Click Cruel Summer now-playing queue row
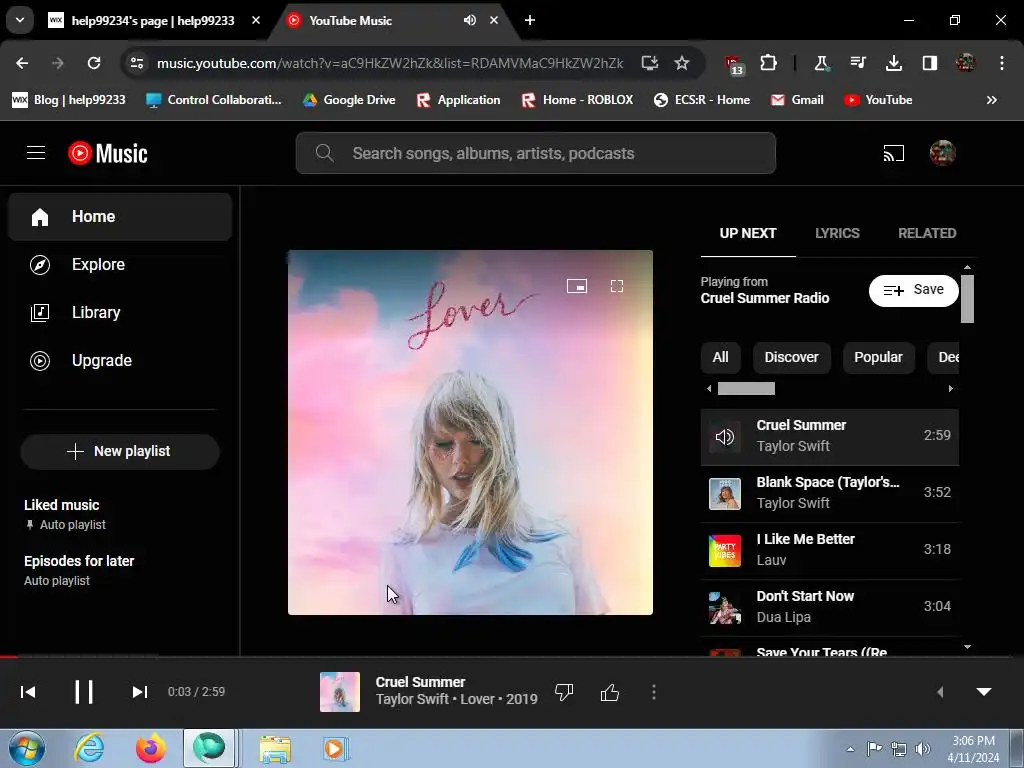 (x=829, y=436)
